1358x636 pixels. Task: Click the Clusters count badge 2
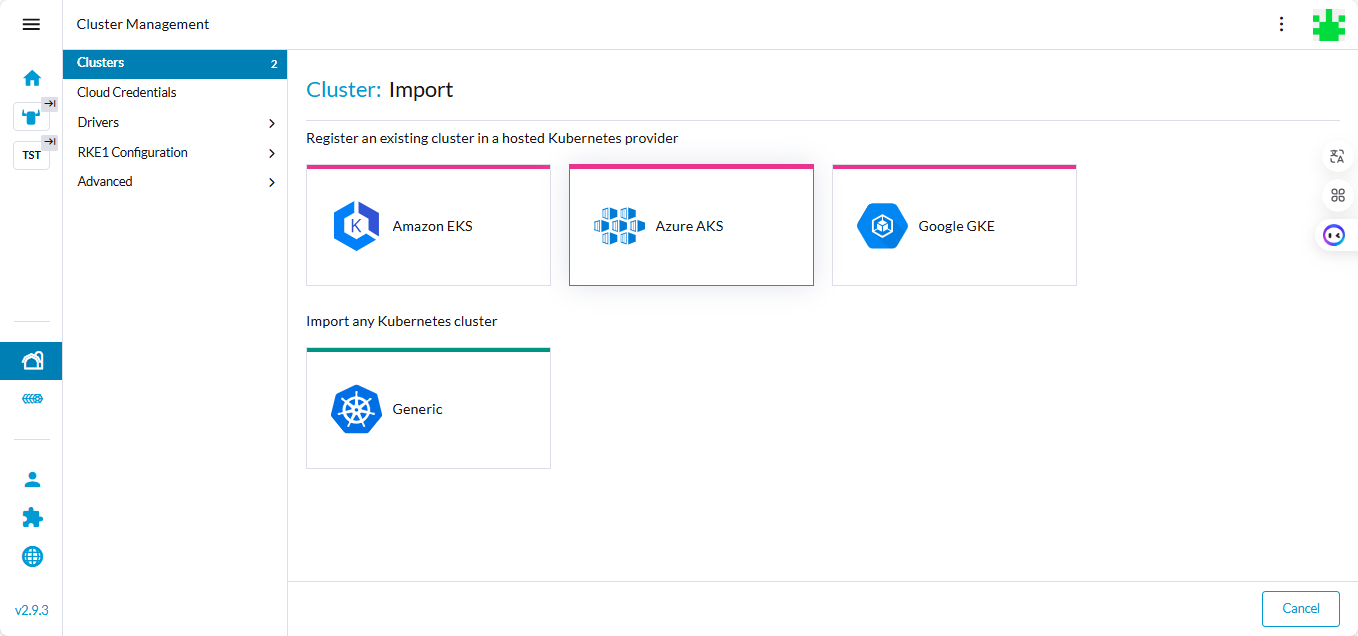point(274,65)
